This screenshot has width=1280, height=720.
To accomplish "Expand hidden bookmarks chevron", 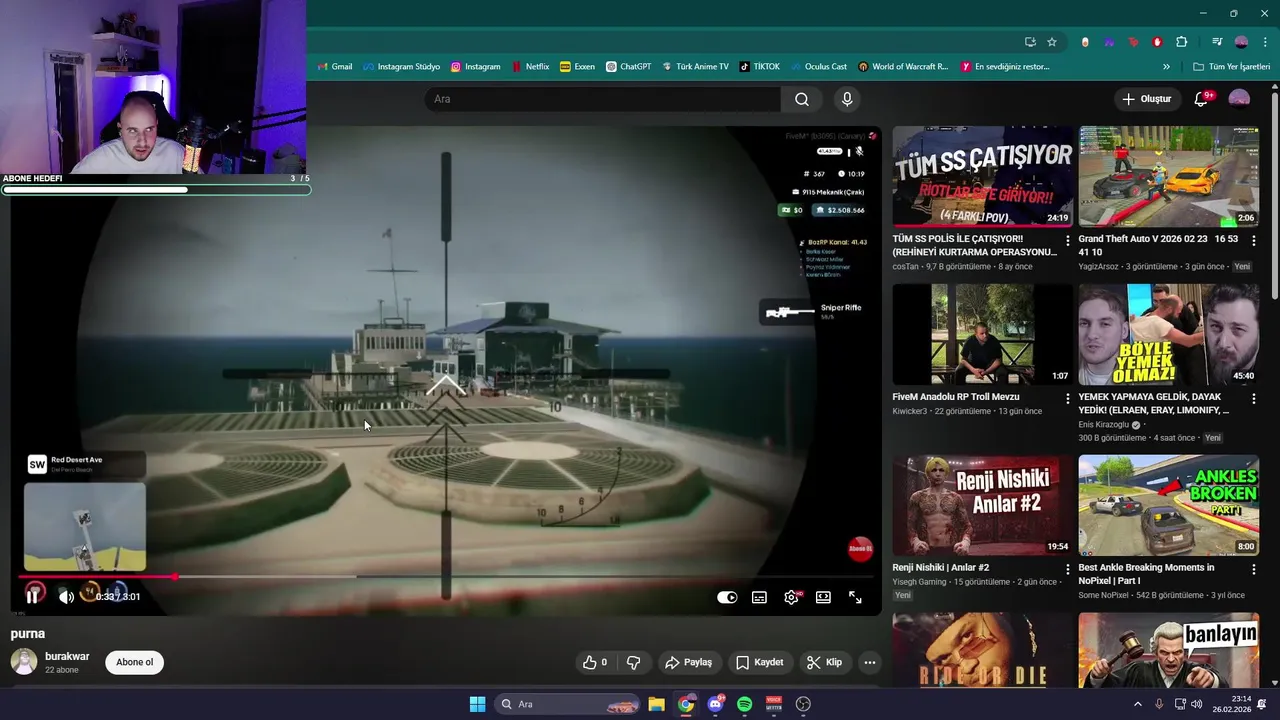I will (1166, 67).
